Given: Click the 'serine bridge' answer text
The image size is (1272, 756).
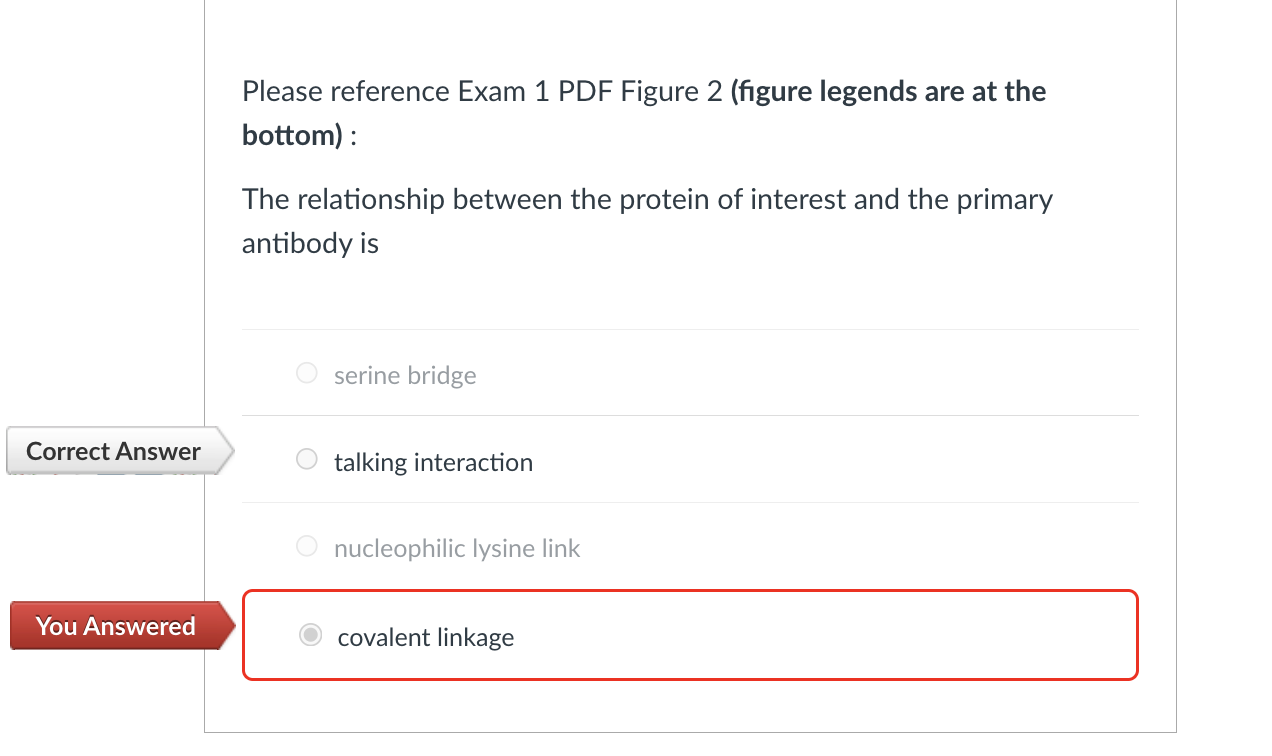Looking at the screenshot, I should coord(405,376).
